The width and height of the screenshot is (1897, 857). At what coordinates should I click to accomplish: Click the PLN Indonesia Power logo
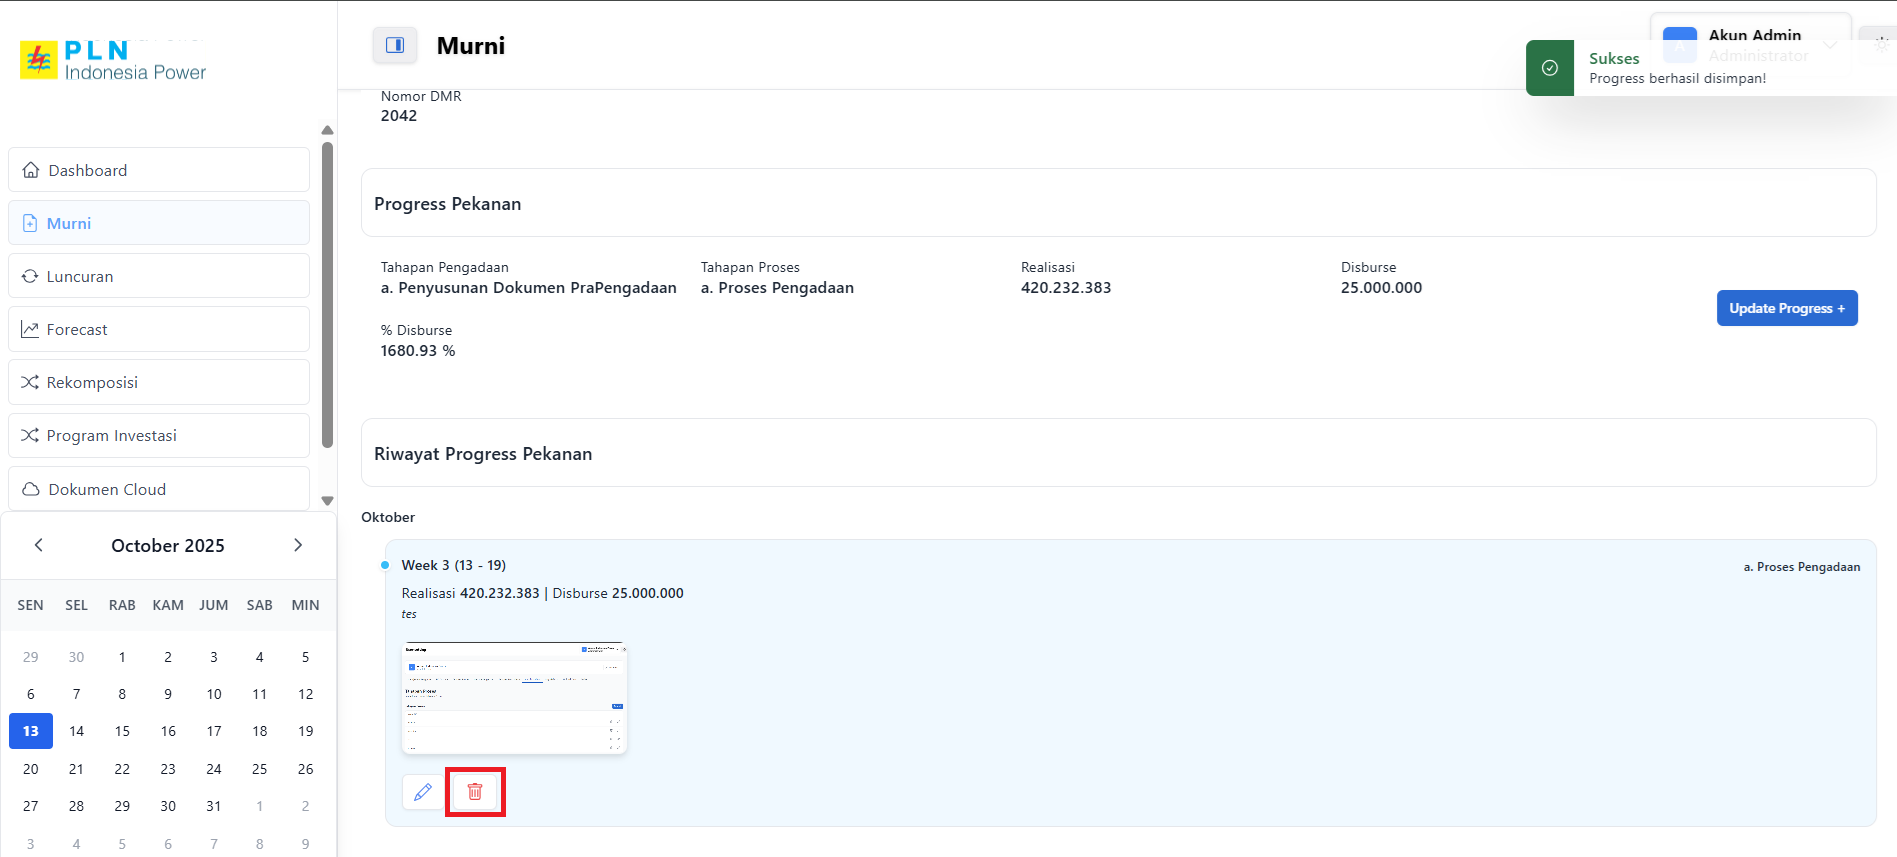[113, 61]
